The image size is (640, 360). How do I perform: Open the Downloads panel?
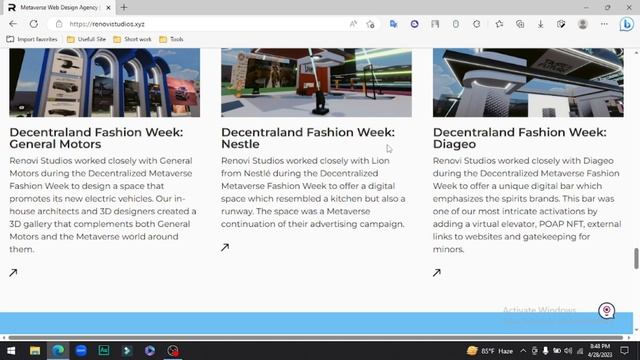point(540,24)
